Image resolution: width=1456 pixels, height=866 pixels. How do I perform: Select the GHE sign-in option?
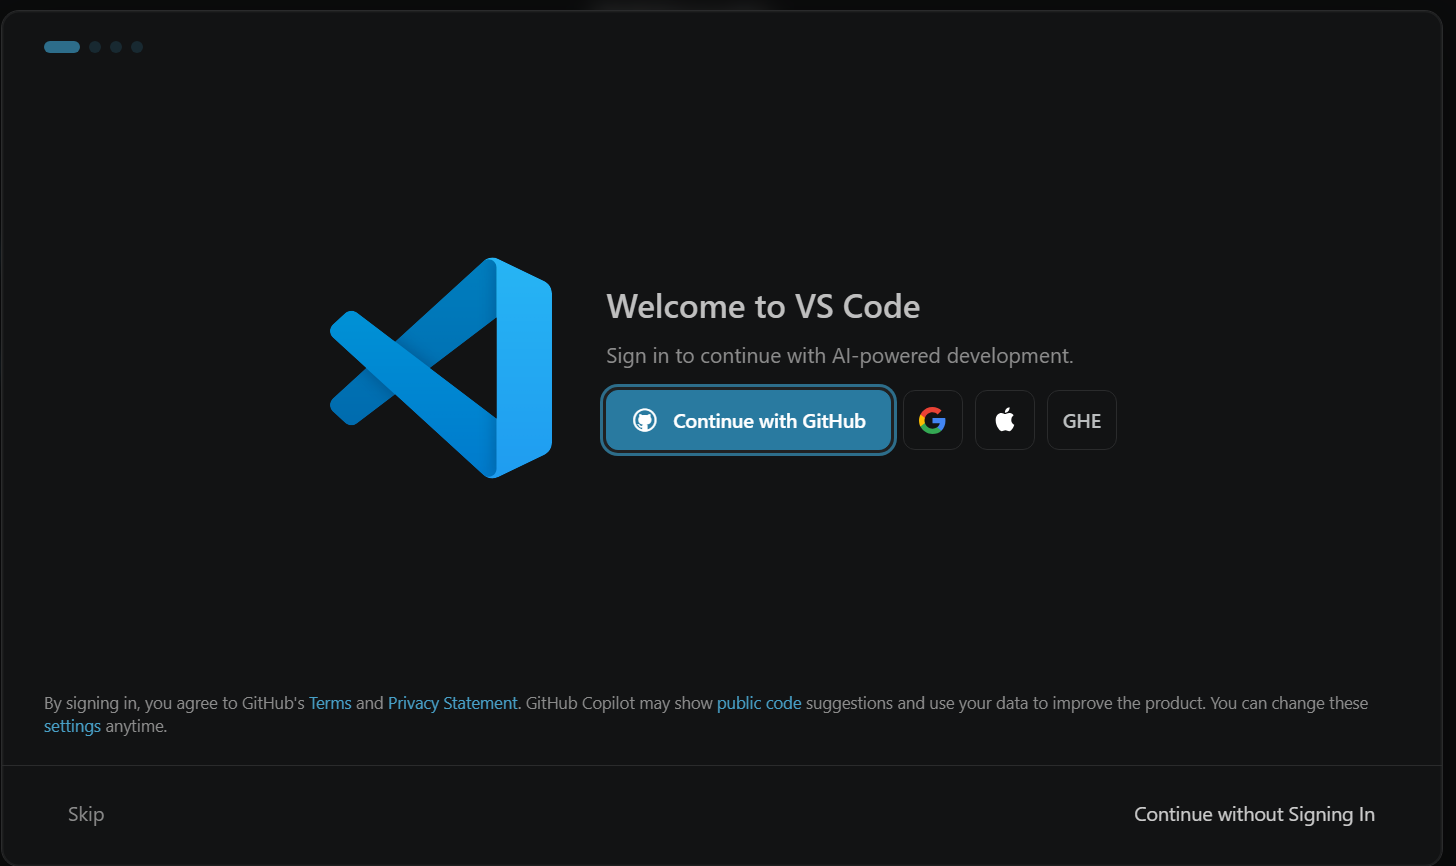pyautogui.click(x=1081, y=420)
